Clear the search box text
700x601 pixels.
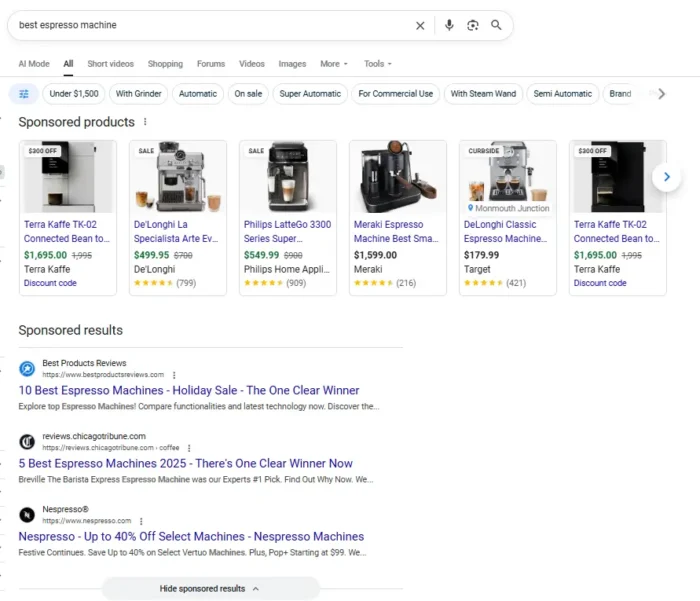420,25
